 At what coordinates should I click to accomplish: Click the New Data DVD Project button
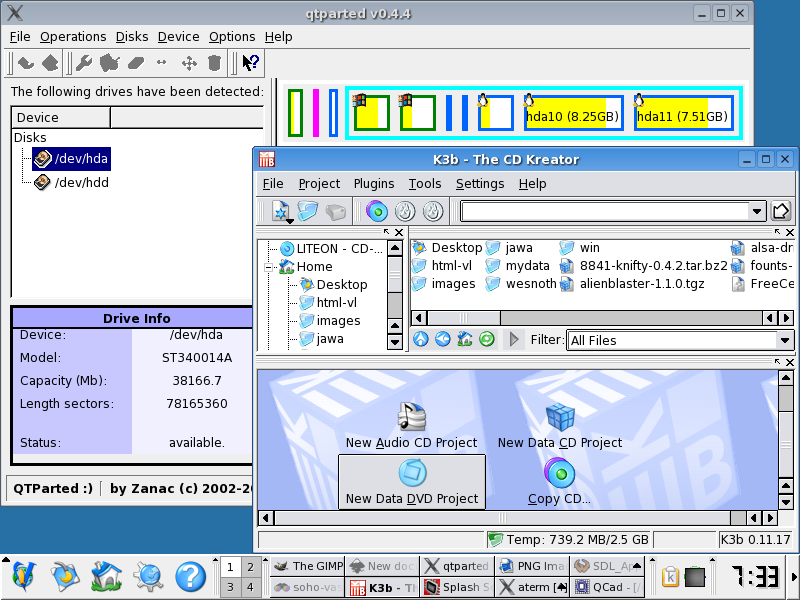click(x=412, y=481)
